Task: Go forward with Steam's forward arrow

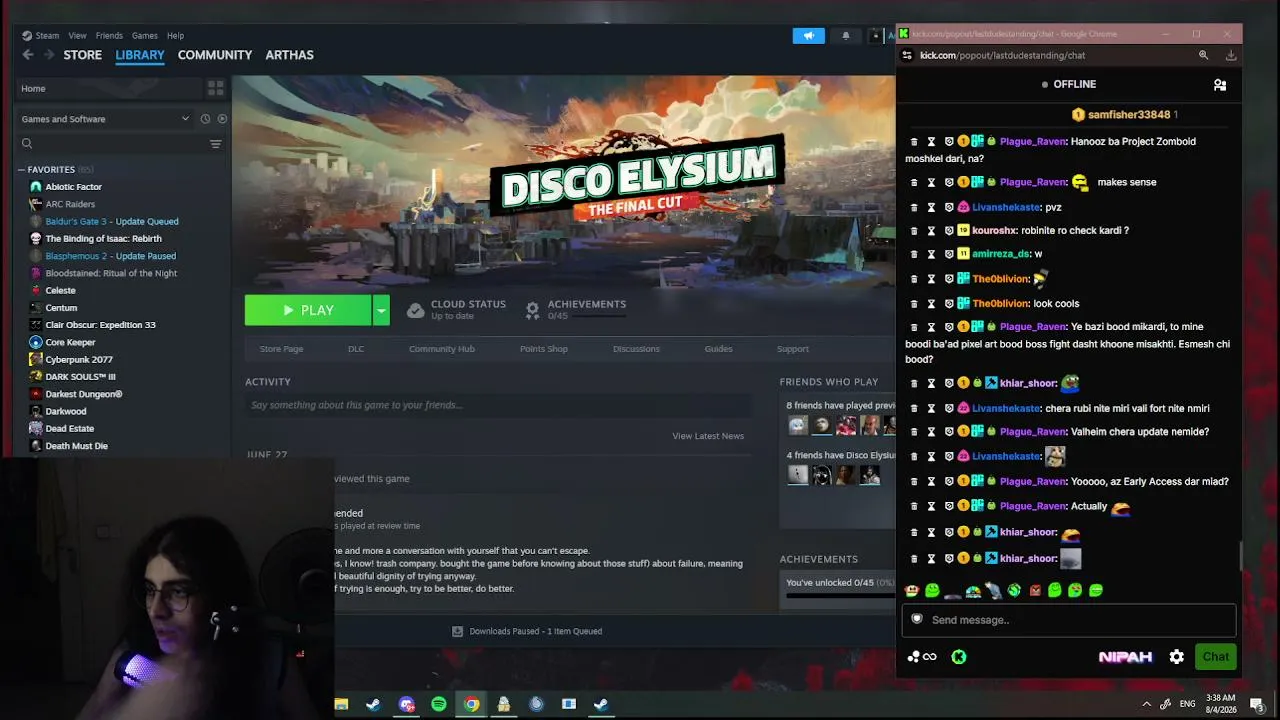Action: [48, 55]
